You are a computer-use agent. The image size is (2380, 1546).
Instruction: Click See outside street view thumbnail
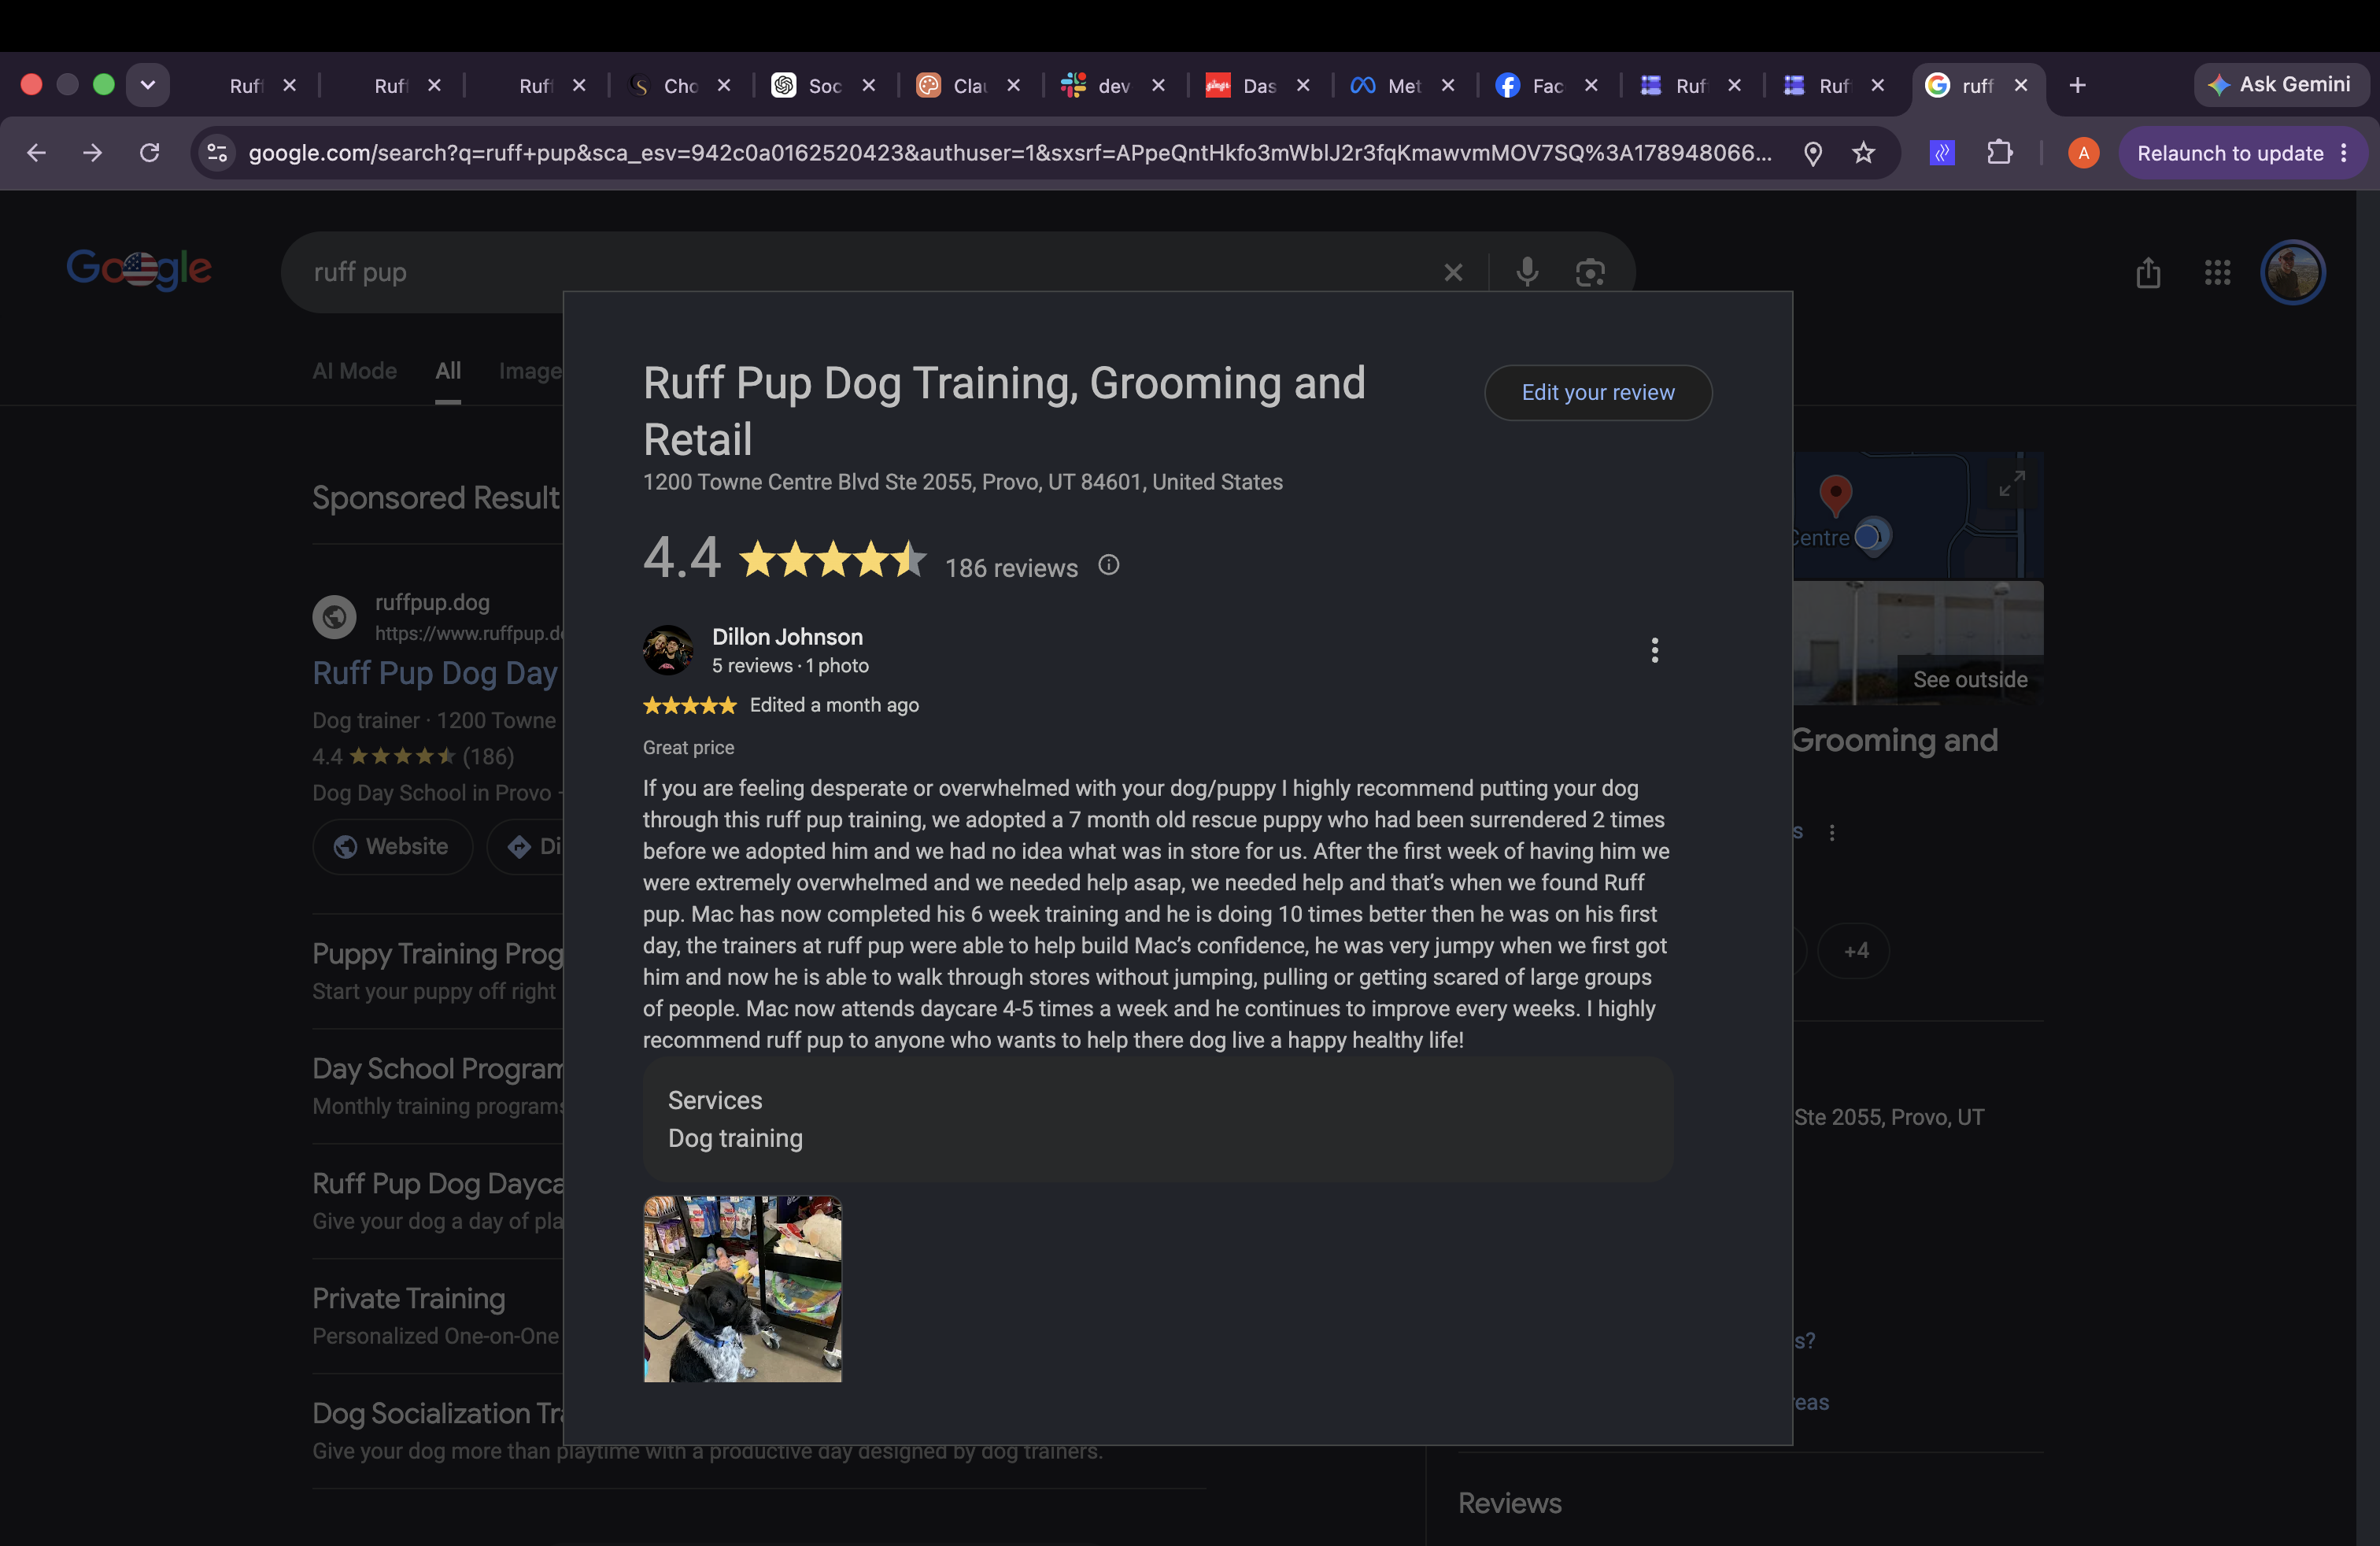coord(1918,643)
